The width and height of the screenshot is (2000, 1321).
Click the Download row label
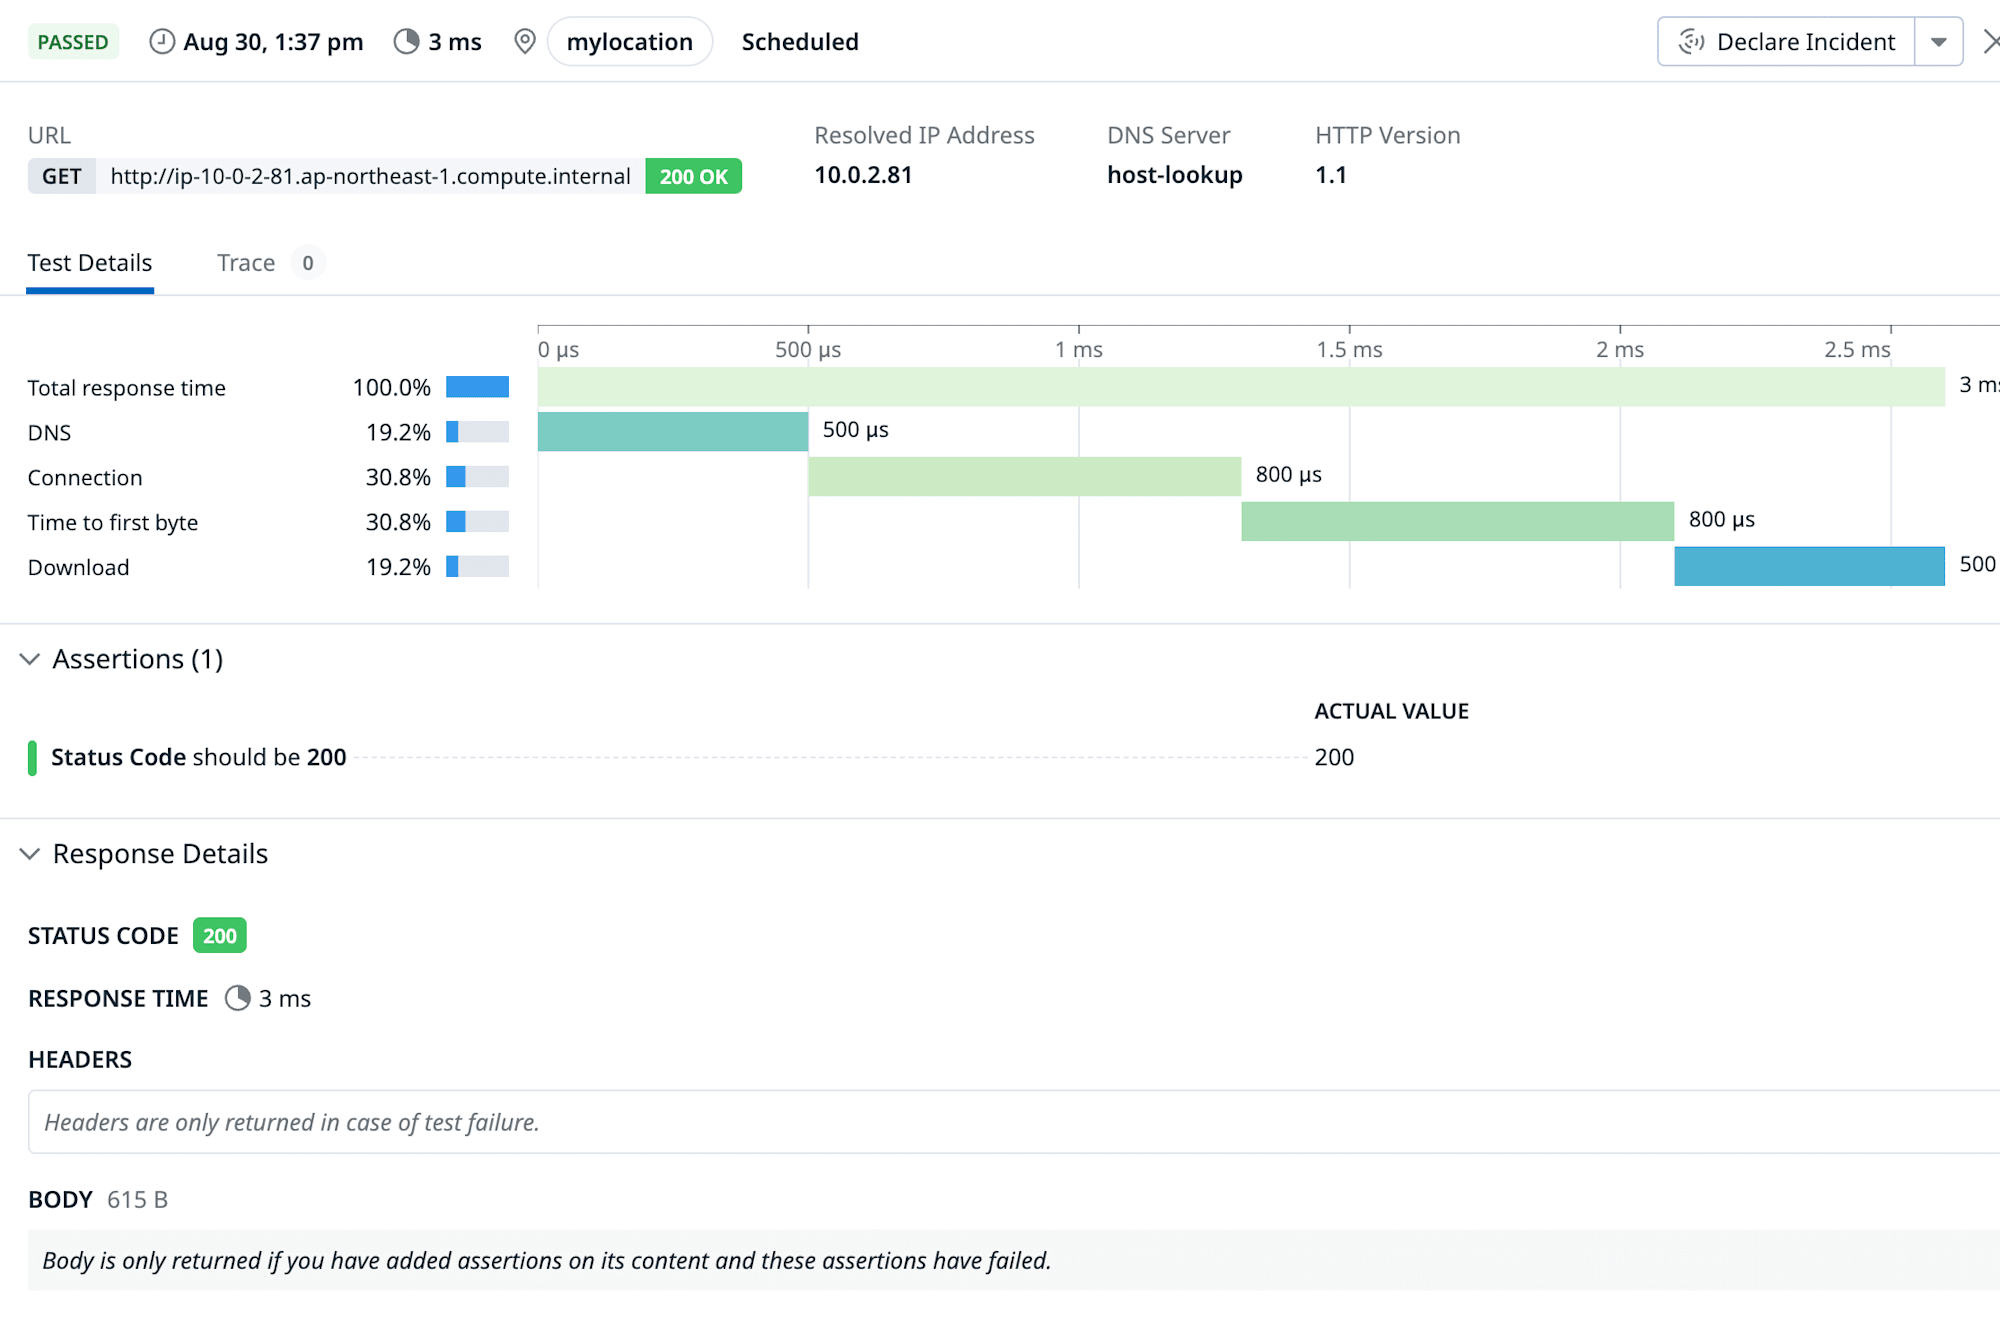[78, 567]
